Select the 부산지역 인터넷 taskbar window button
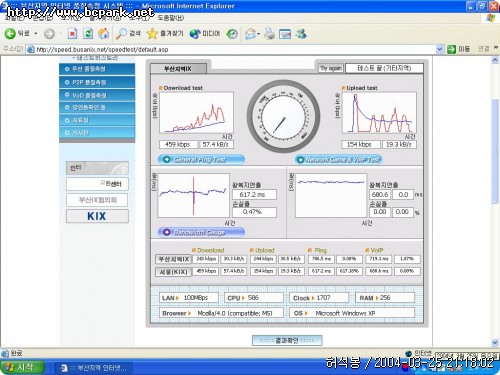This screenshot has height=375, width=500. [x=94, y=368]
